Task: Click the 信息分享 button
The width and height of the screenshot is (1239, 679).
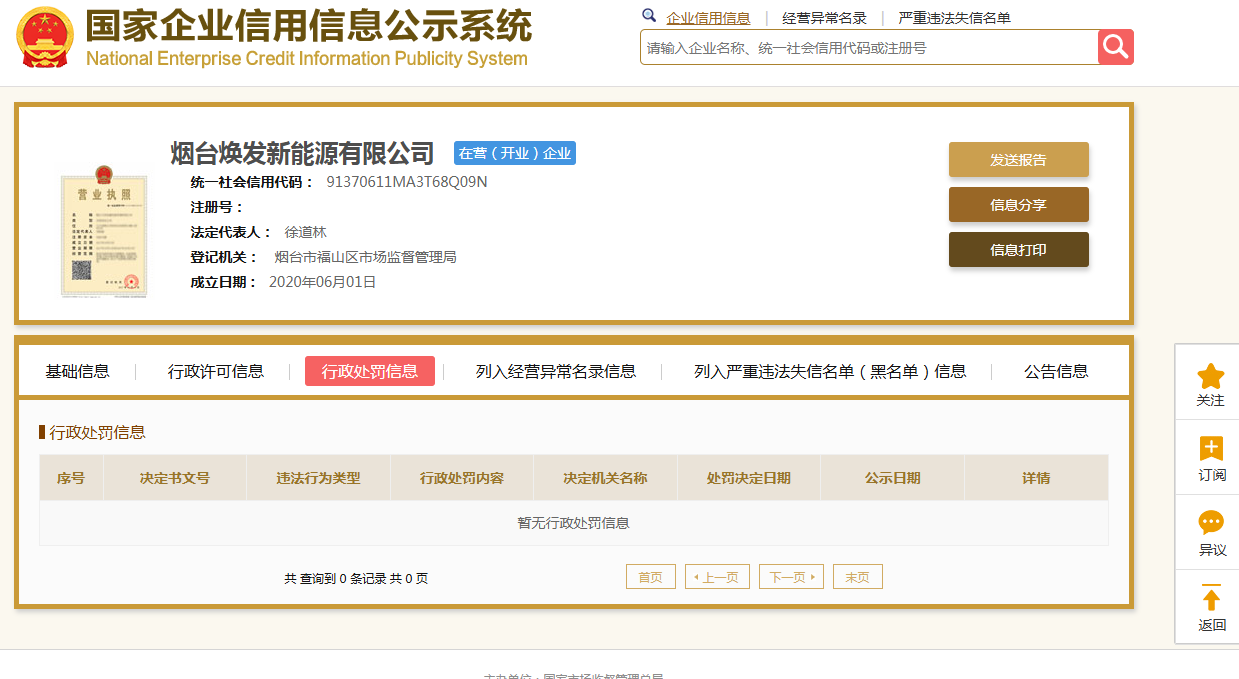Action: pos(1019,205)
